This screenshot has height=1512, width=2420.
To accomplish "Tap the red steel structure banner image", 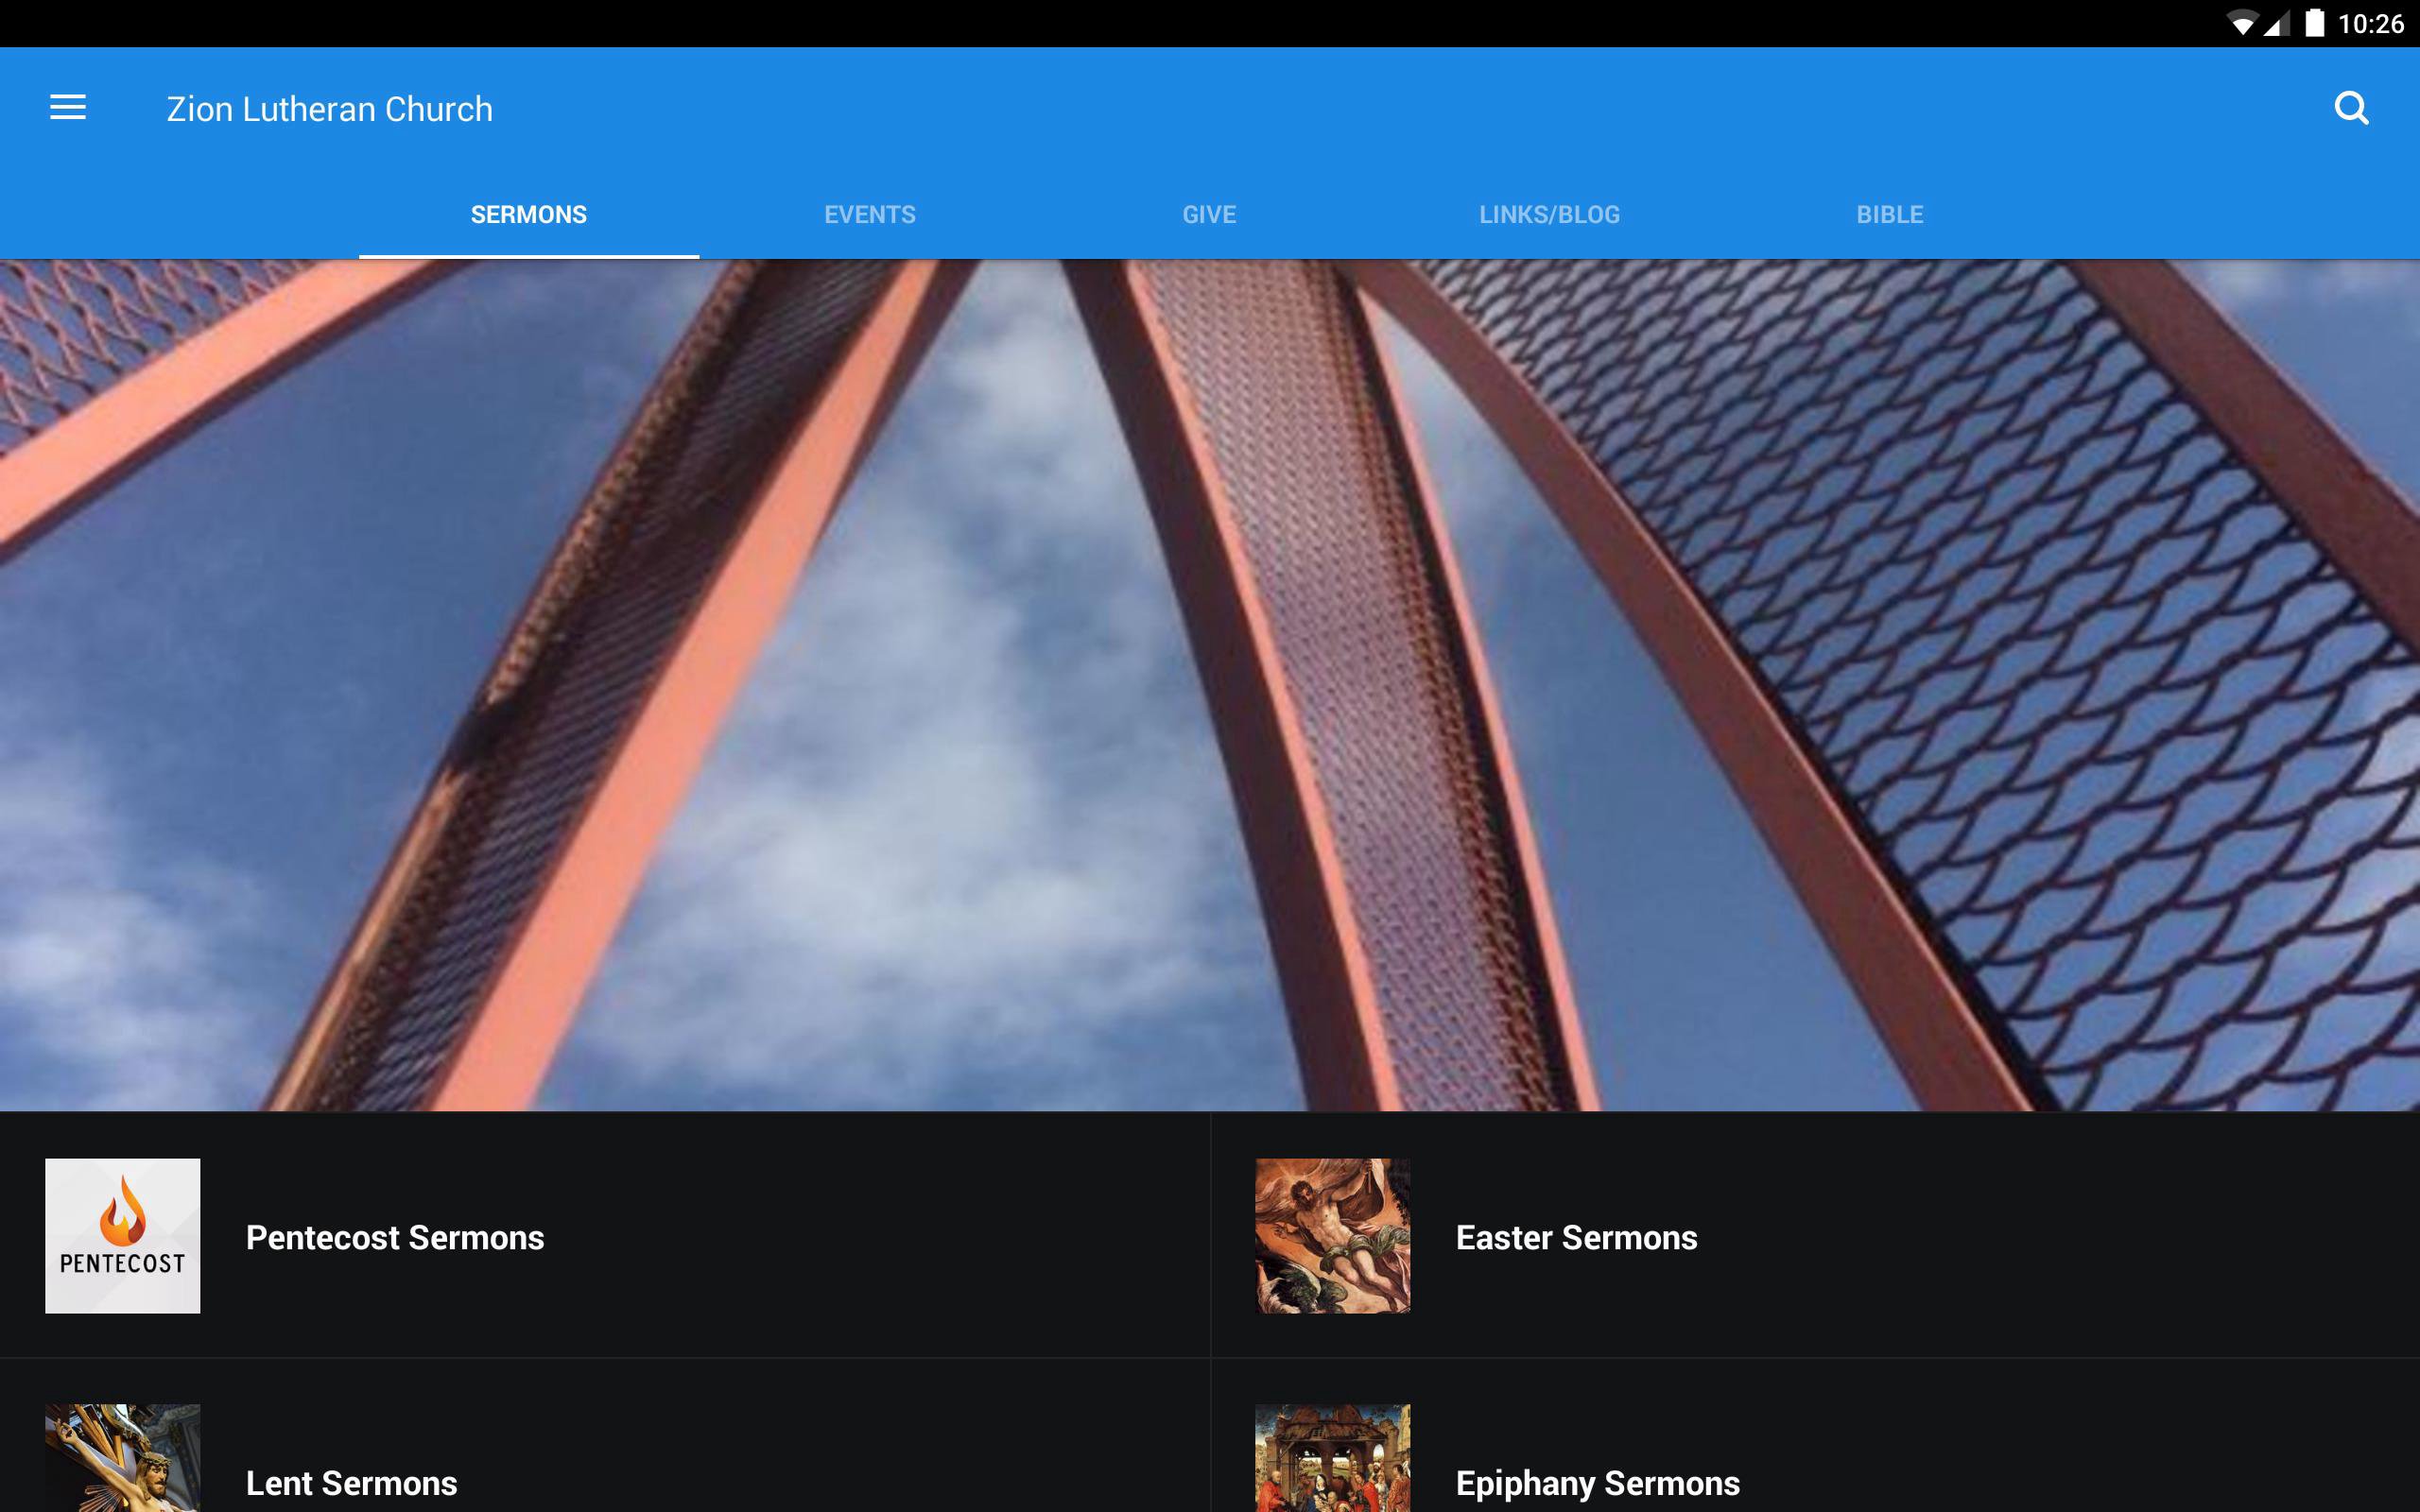I will [1210, 685].
